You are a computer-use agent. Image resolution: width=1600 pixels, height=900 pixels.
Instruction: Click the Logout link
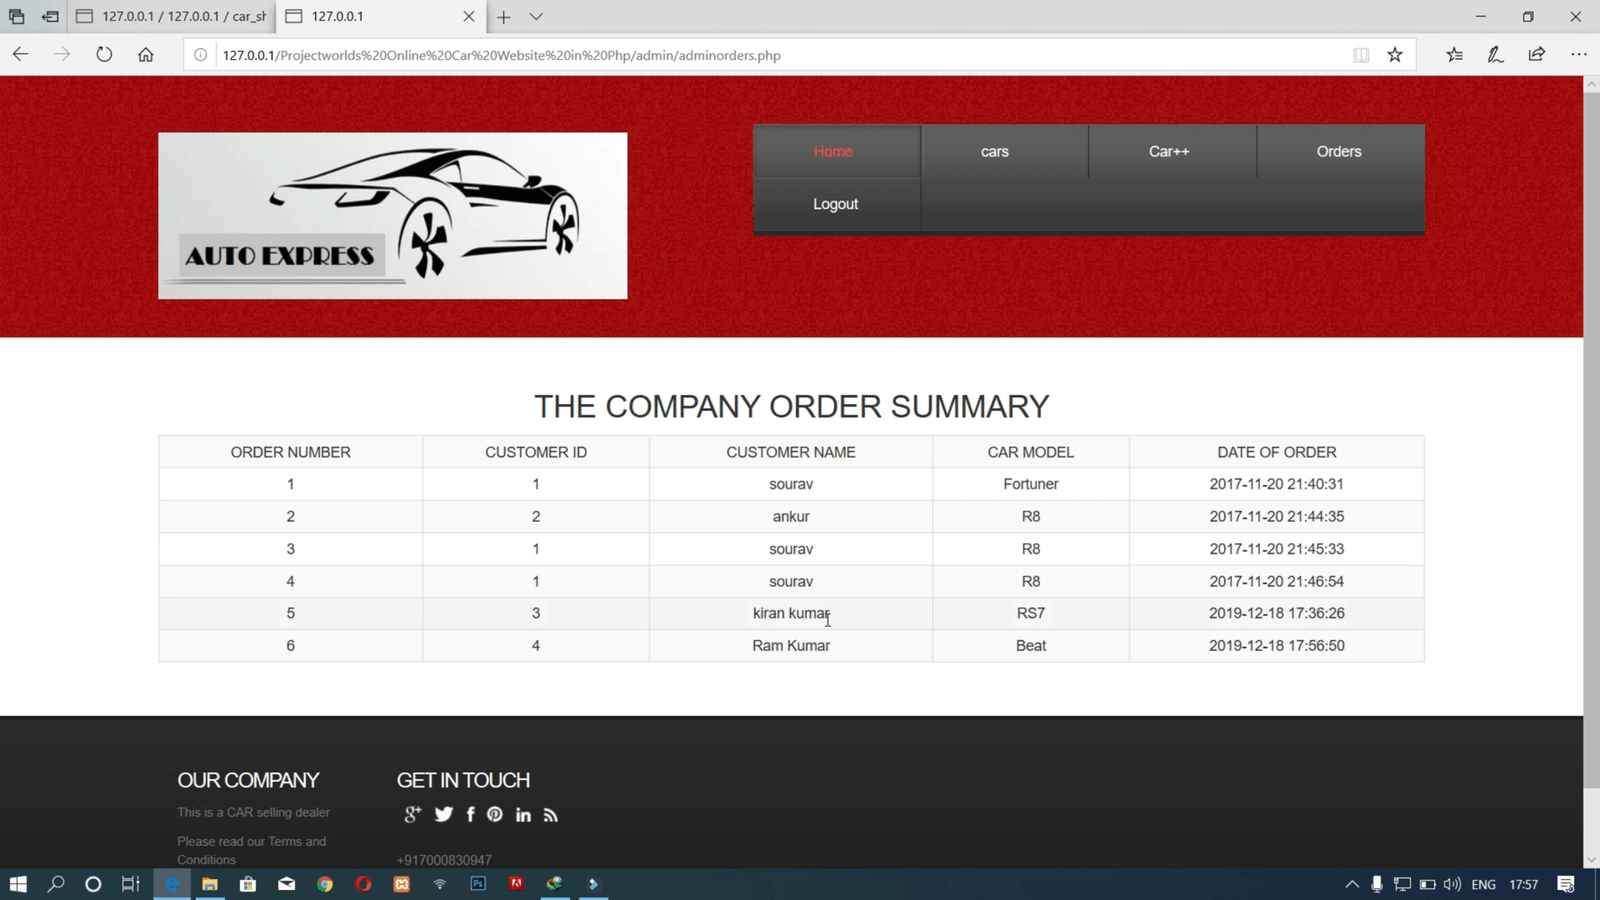(835, 204)
